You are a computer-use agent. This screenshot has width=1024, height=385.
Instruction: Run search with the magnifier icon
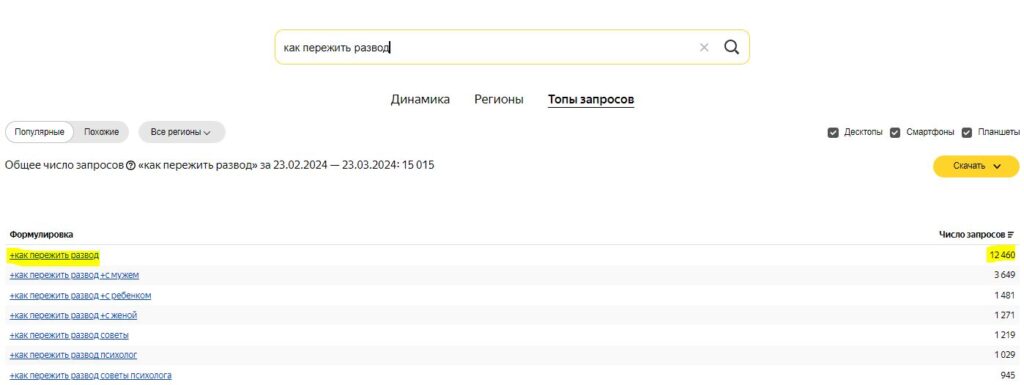[x=731, y=47]
